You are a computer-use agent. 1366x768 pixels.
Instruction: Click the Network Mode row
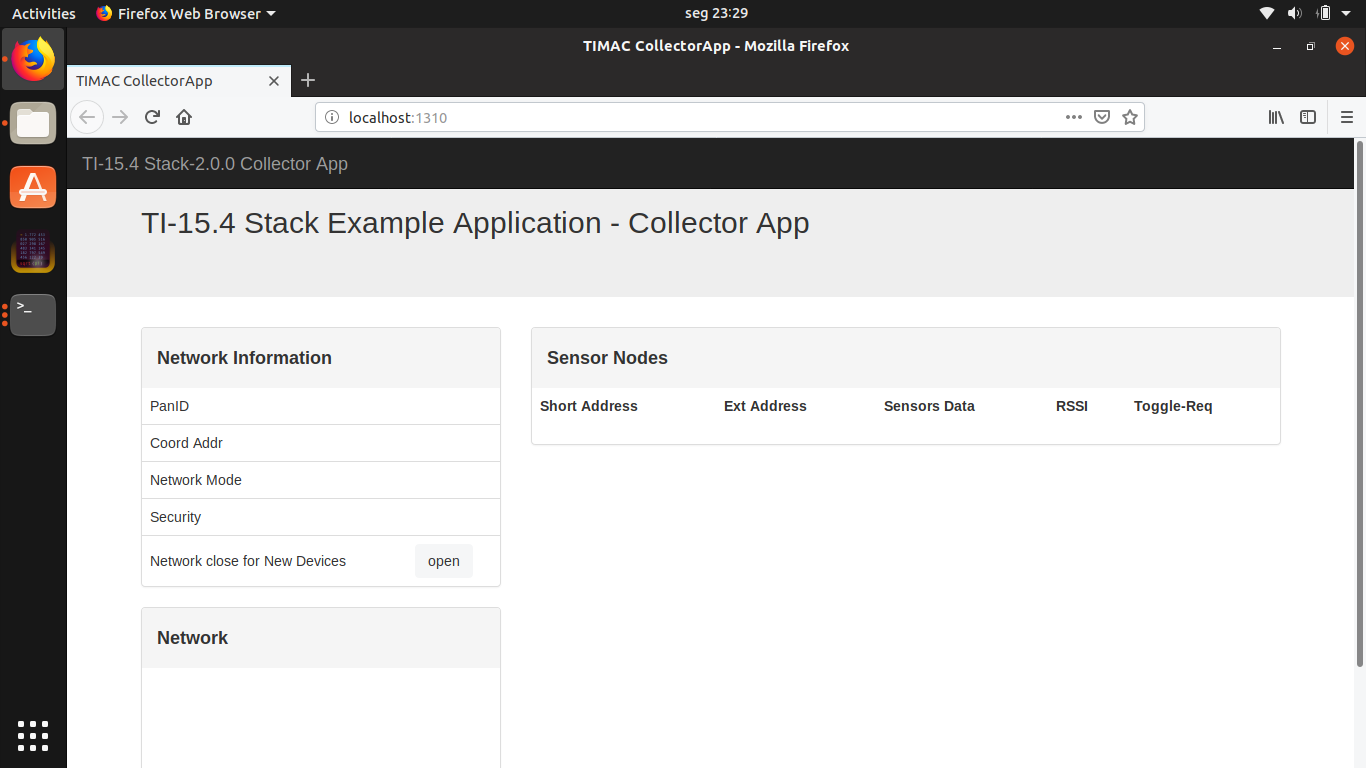coord(321,480)
